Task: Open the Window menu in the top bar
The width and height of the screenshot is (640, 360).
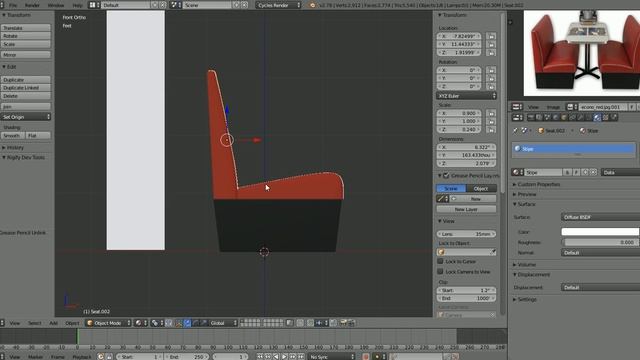Action: pos(56,5)
